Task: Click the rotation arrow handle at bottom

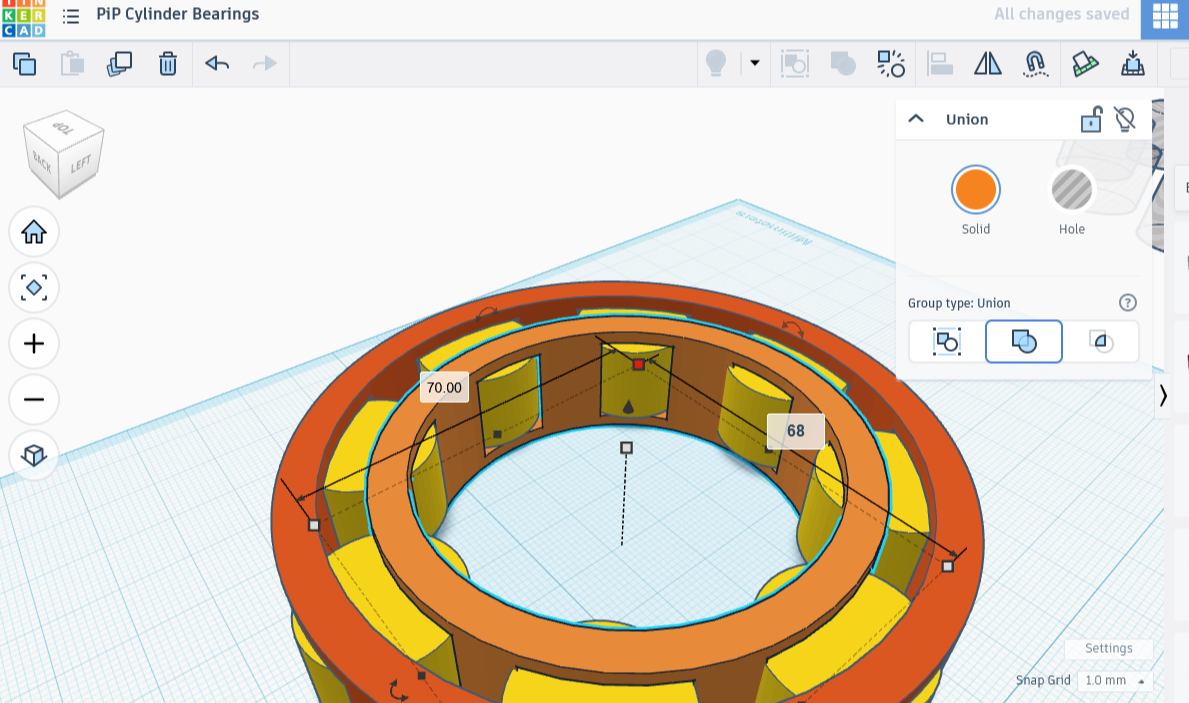Action: tap(398, 690)
